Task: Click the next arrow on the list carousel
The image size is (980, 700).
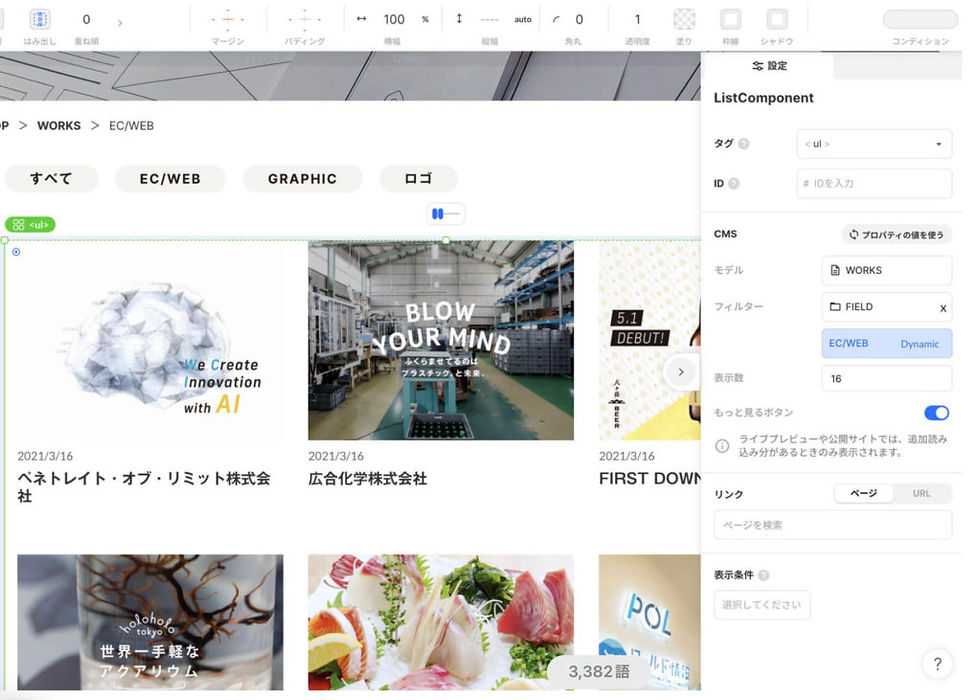Action: [681, 372]
